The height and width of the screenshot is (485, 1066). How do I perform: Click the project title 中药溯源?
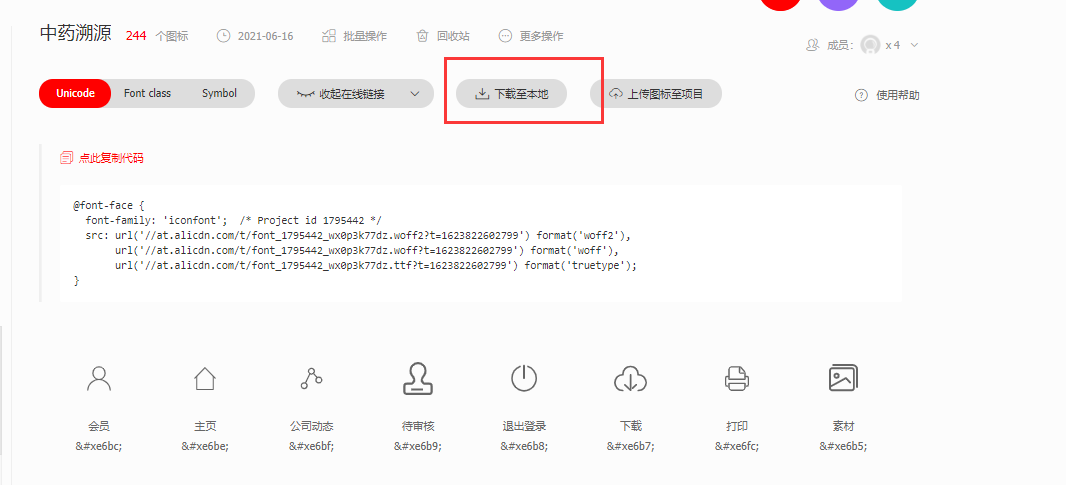(x=75, y=34)
